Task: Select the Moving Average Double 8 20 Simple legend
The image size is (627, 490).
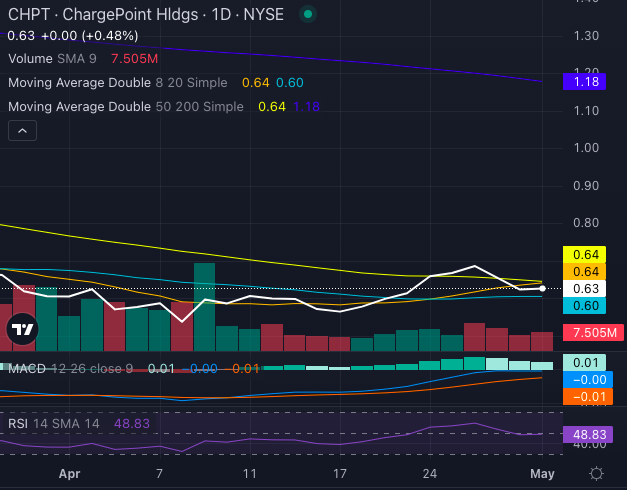Action: click(x=118, y=83)
